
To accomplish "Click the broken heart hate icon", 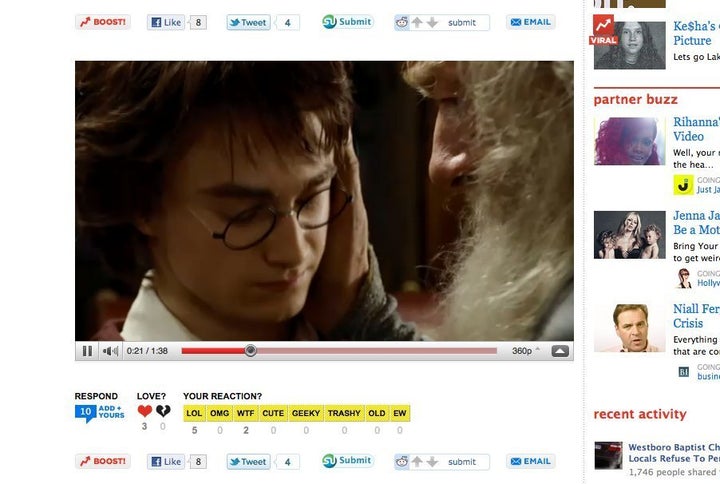I will (163, 411).
